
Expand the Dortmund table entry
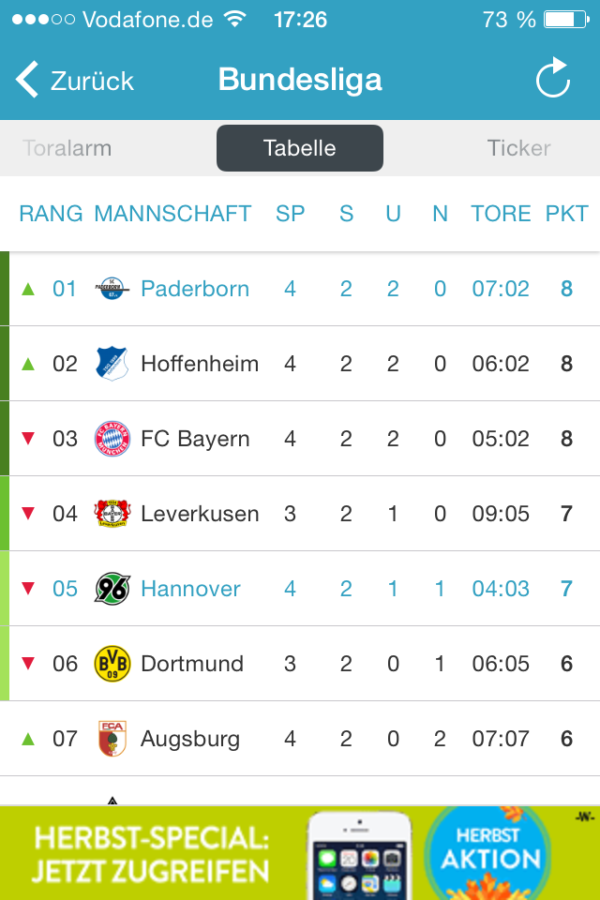[x=300, y=663]
